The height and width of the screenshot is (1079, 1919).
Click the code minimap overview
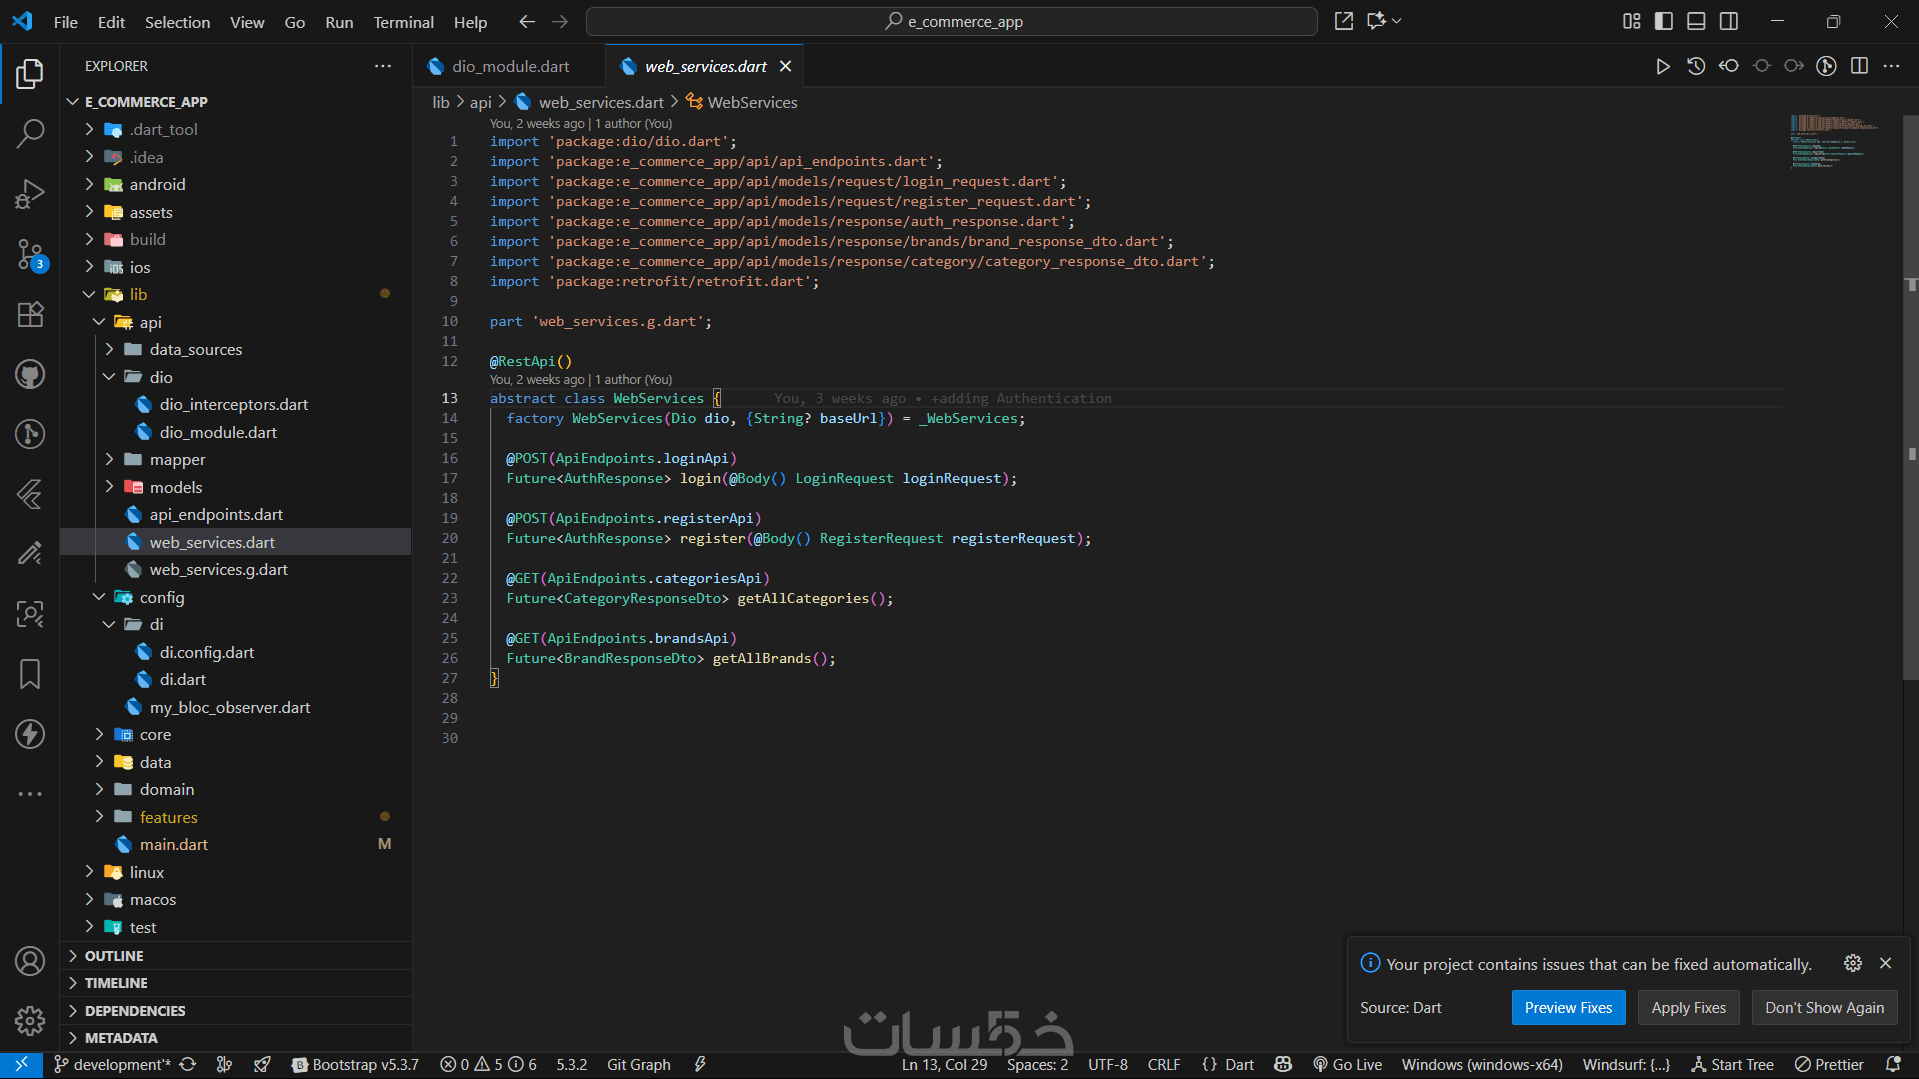coord(1835,141)
